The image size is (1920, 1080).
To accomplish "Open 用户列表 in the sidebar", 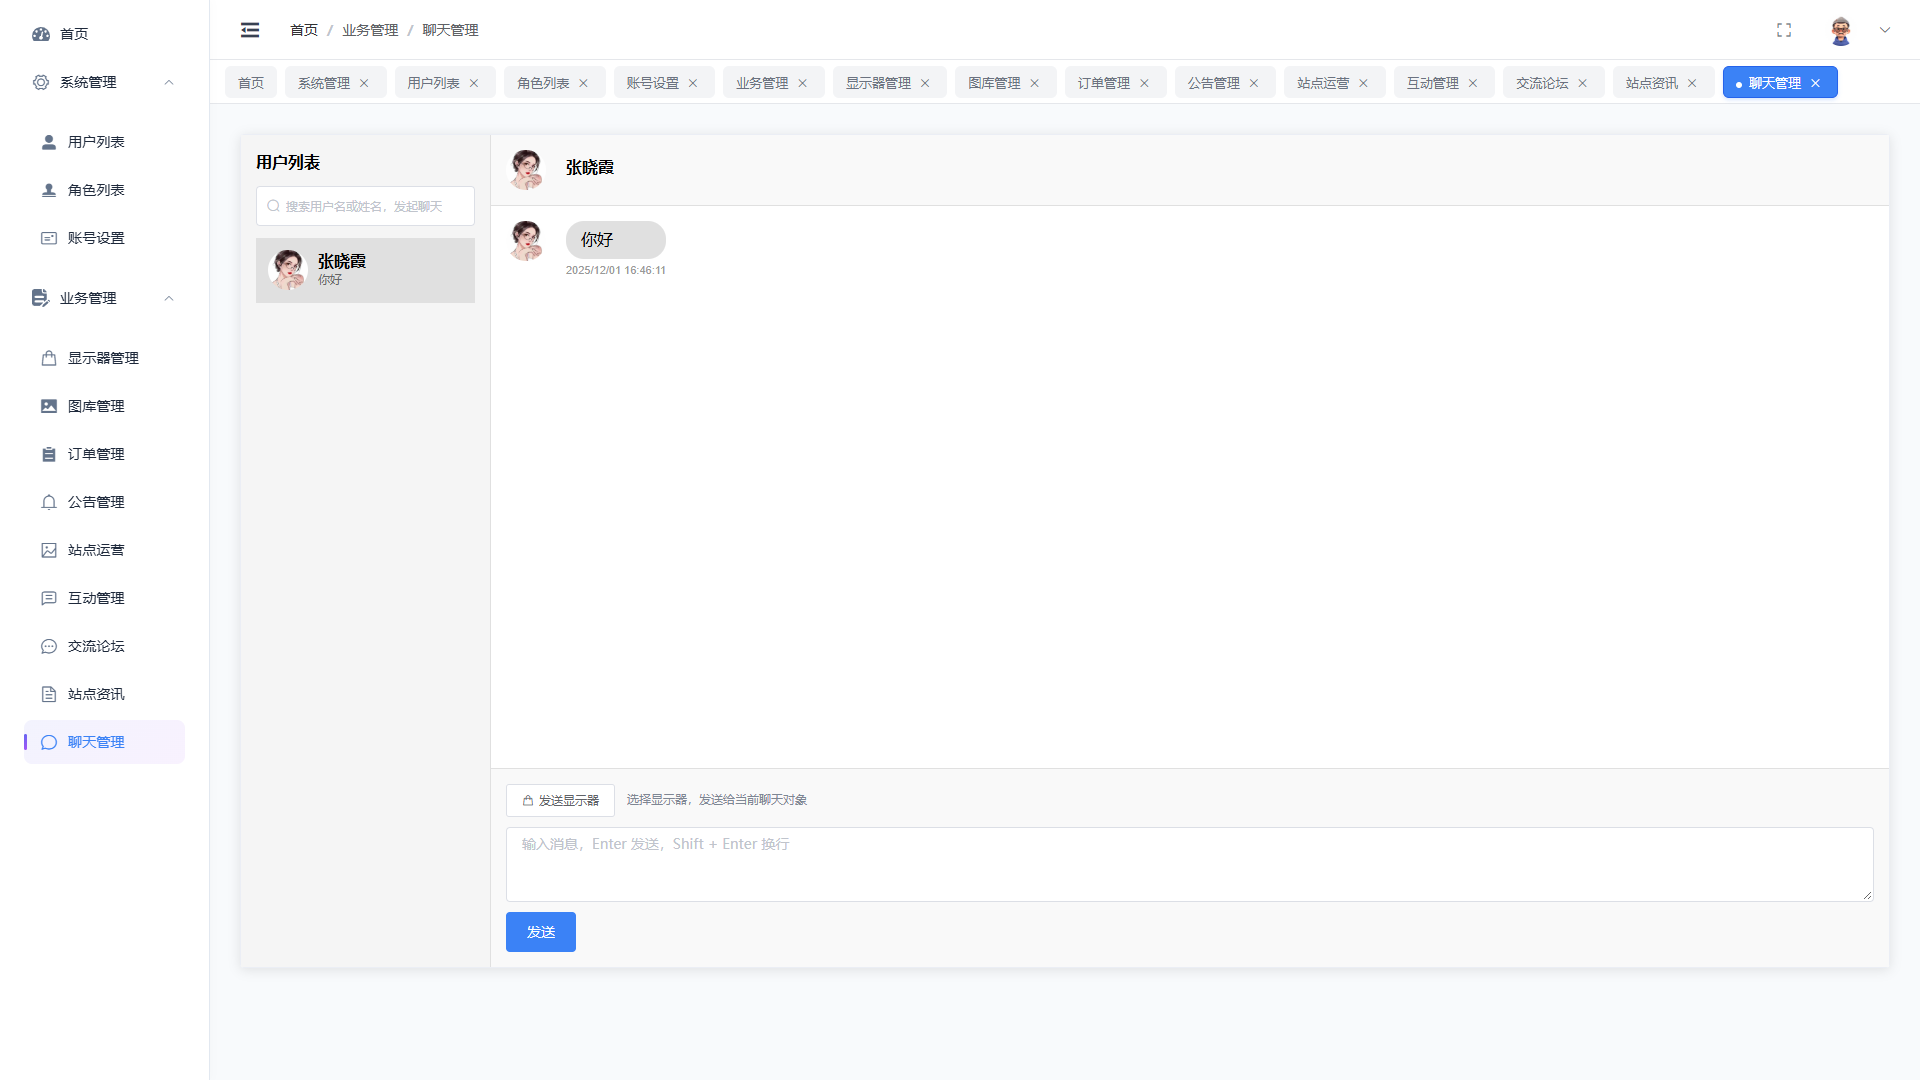I will (104, 142).
